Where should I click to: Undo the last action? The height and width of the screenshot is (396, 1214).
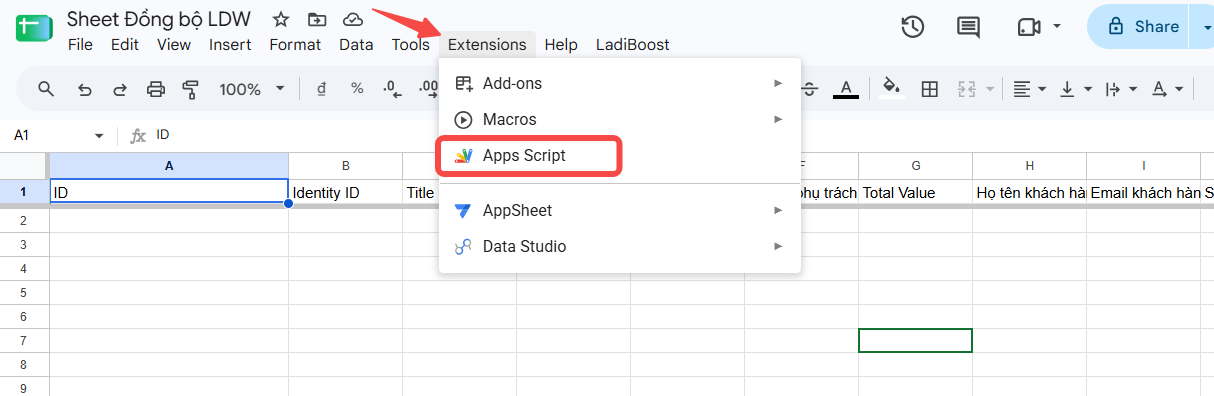coord(84,89)
